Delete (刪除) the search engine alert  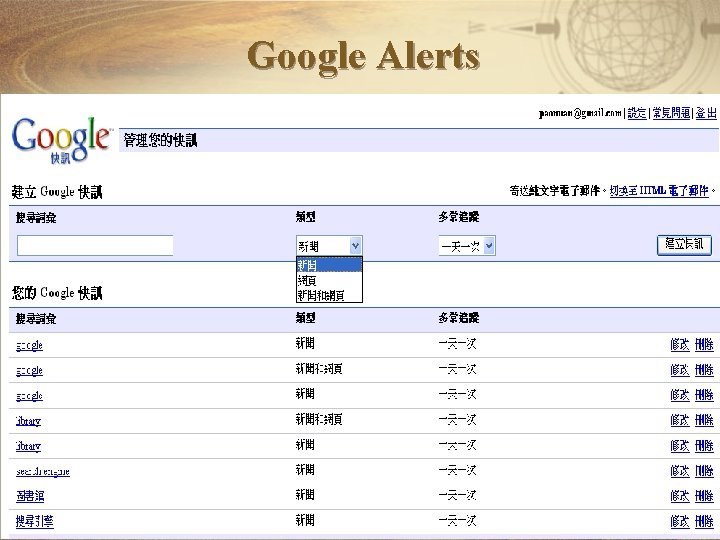tap(704, 471)
